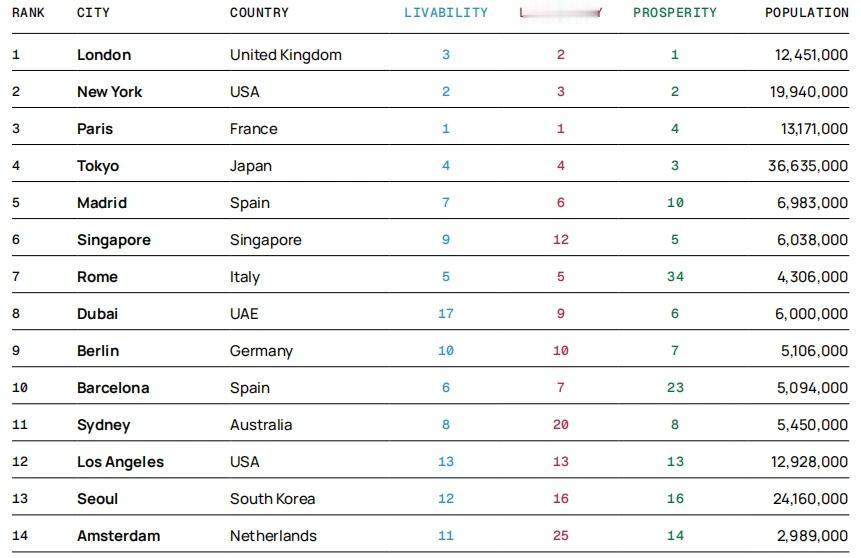Click on Paris in the city list
Screen dimensions: 861x558
tap(94, 129)
